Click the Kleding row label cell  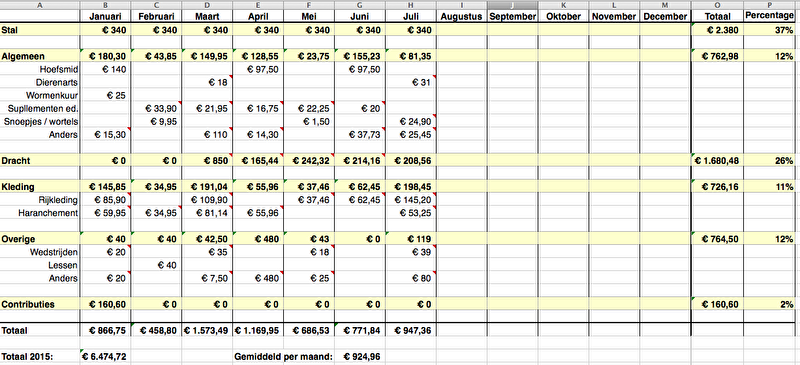[x=40, y=187]
